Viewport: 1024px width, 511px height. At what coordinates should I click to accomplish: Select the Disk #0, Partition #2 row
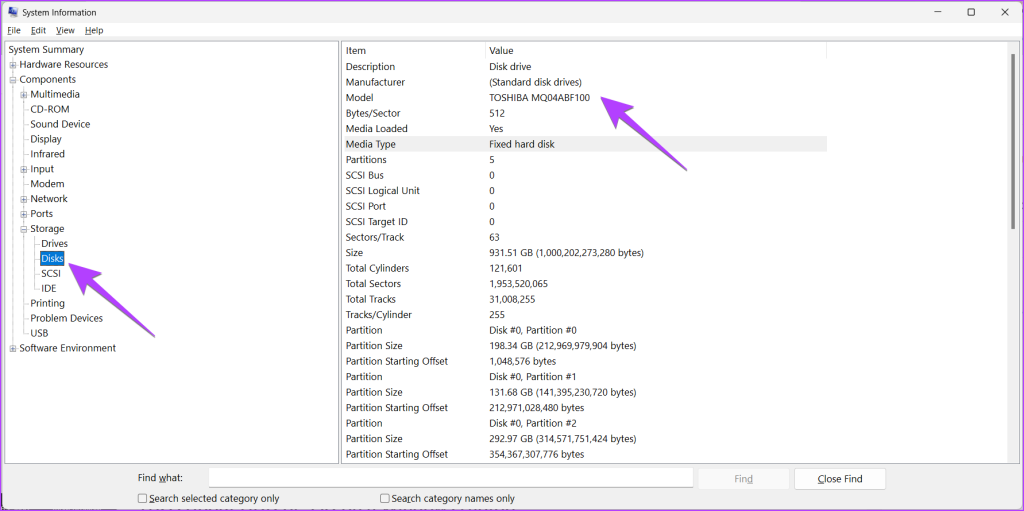[x=584, y=423]
